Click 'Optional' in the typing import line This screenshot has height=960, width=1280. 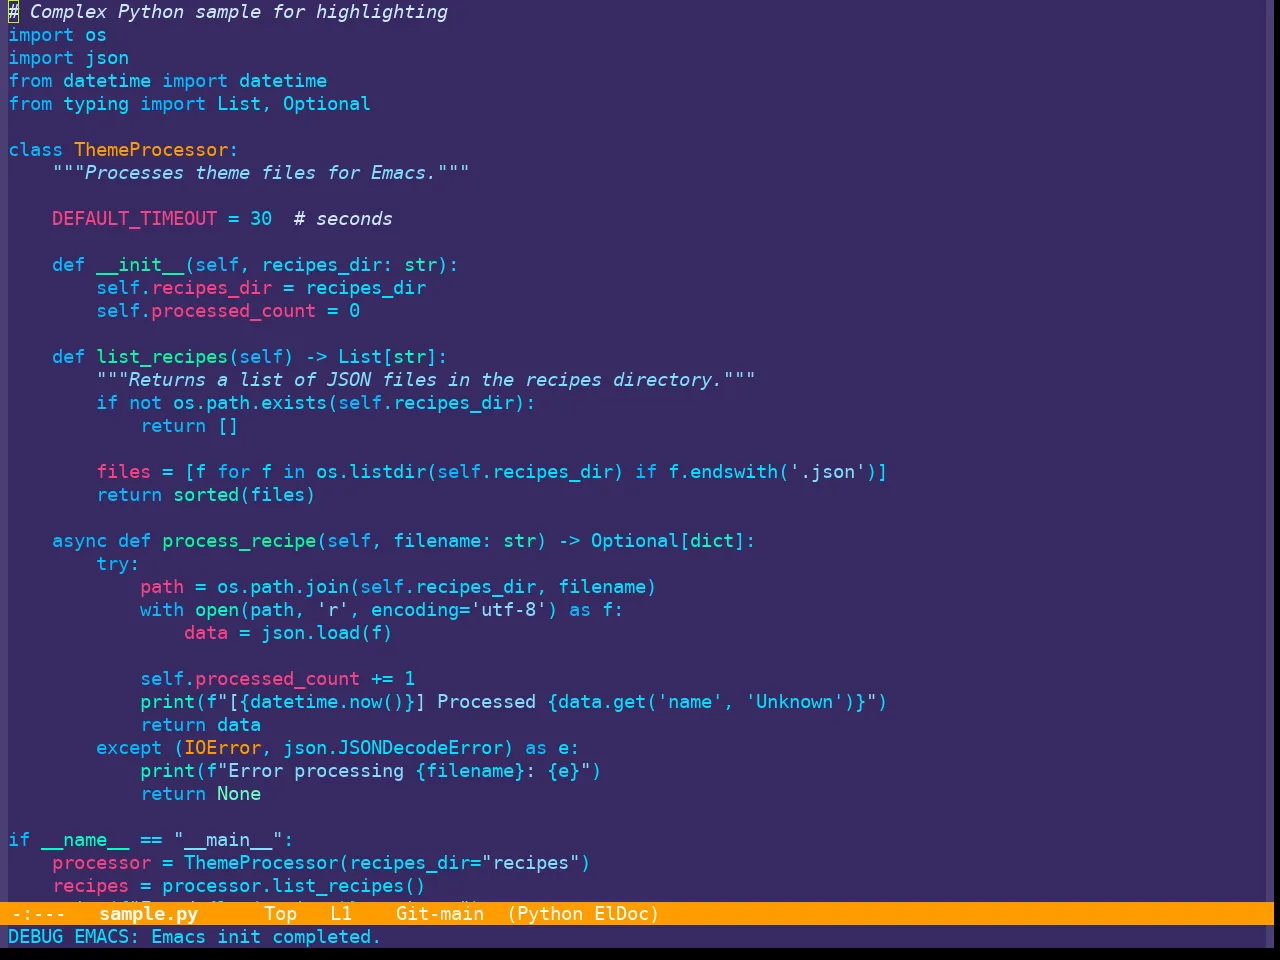tap(326, 104)
